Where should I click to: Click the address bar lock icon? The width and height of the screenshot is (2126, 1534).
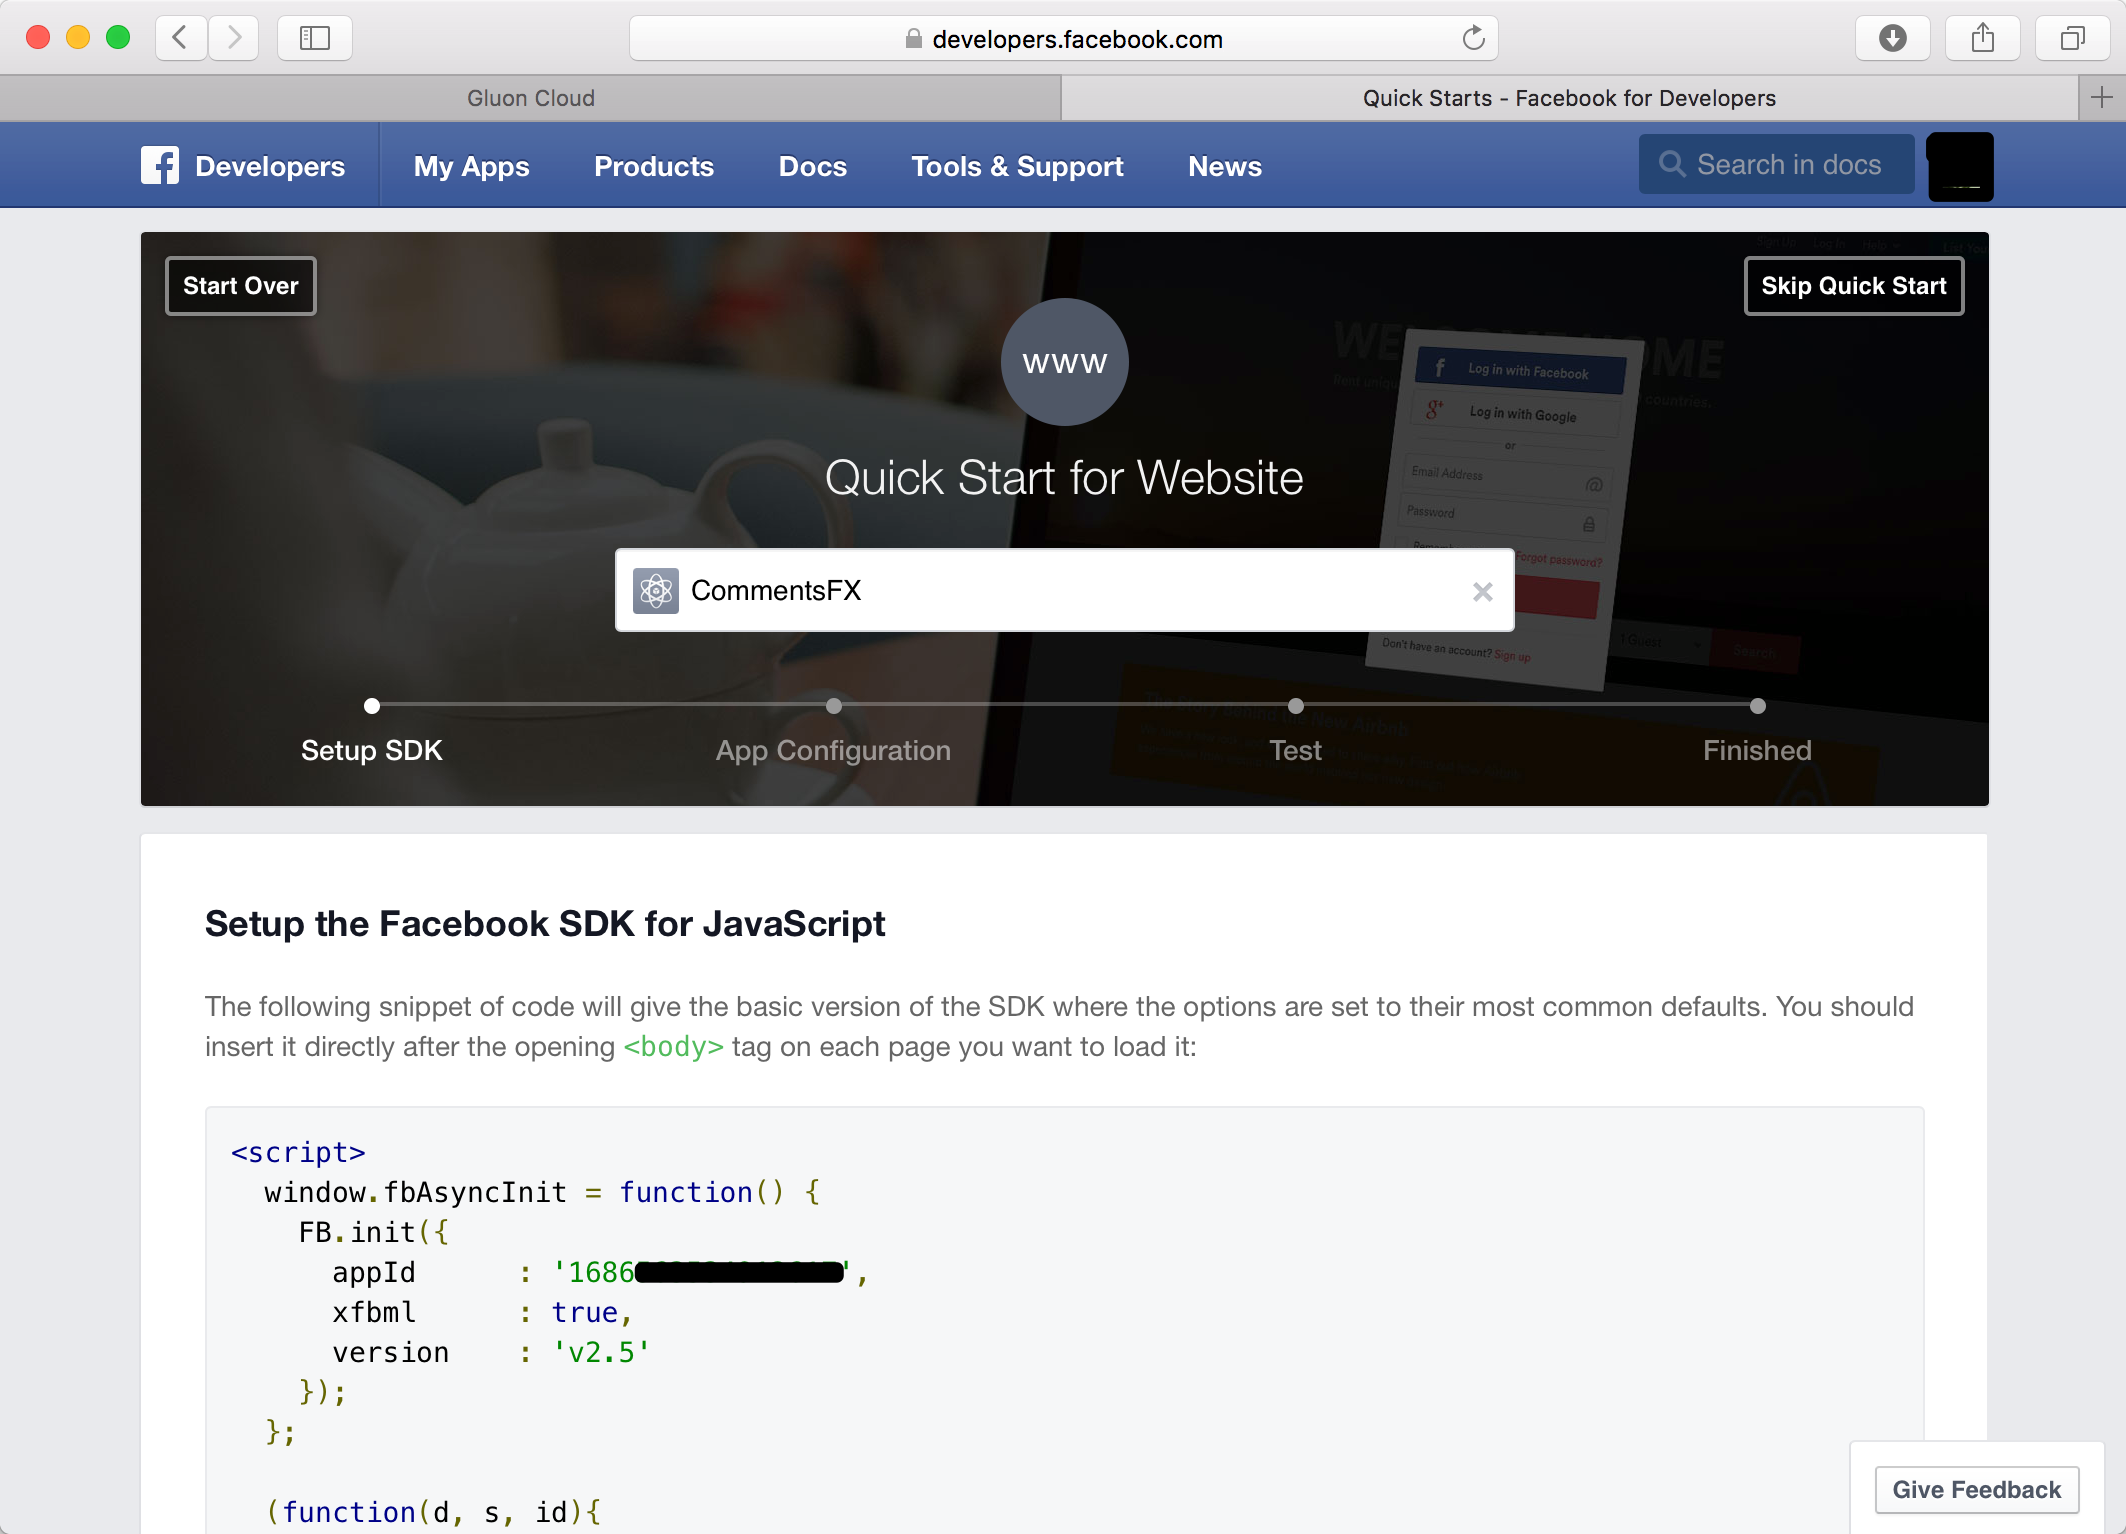pyautogui.click(x=913, y=39)
